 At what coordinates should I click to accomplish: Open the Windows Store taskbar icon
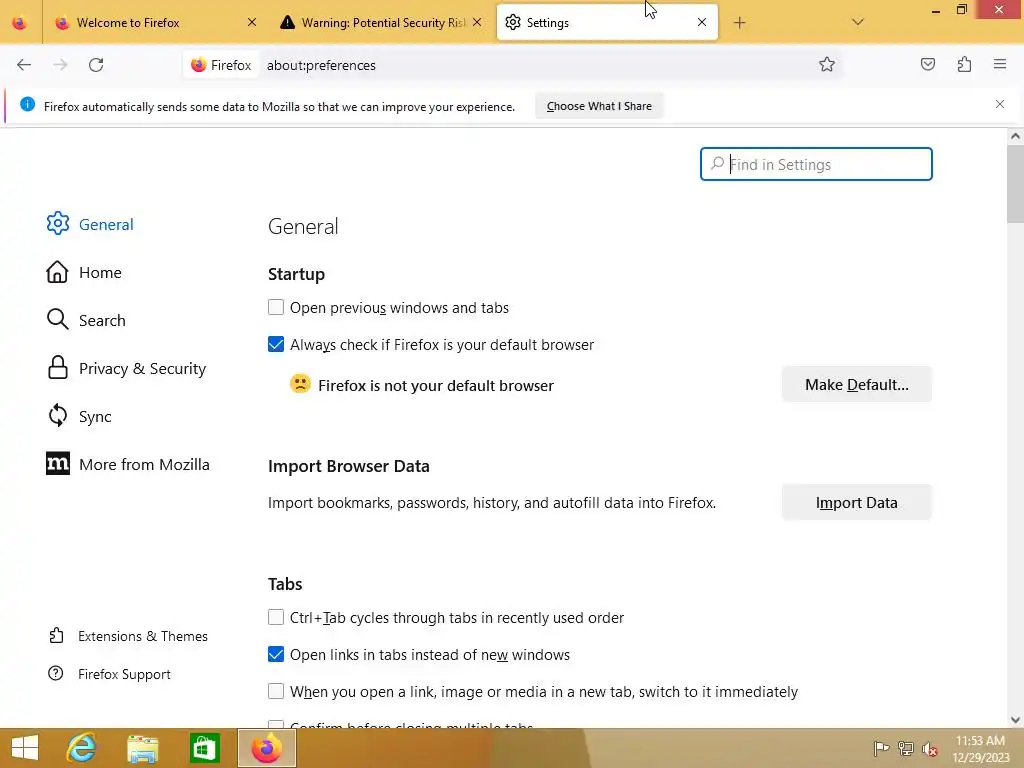point(204,748)
